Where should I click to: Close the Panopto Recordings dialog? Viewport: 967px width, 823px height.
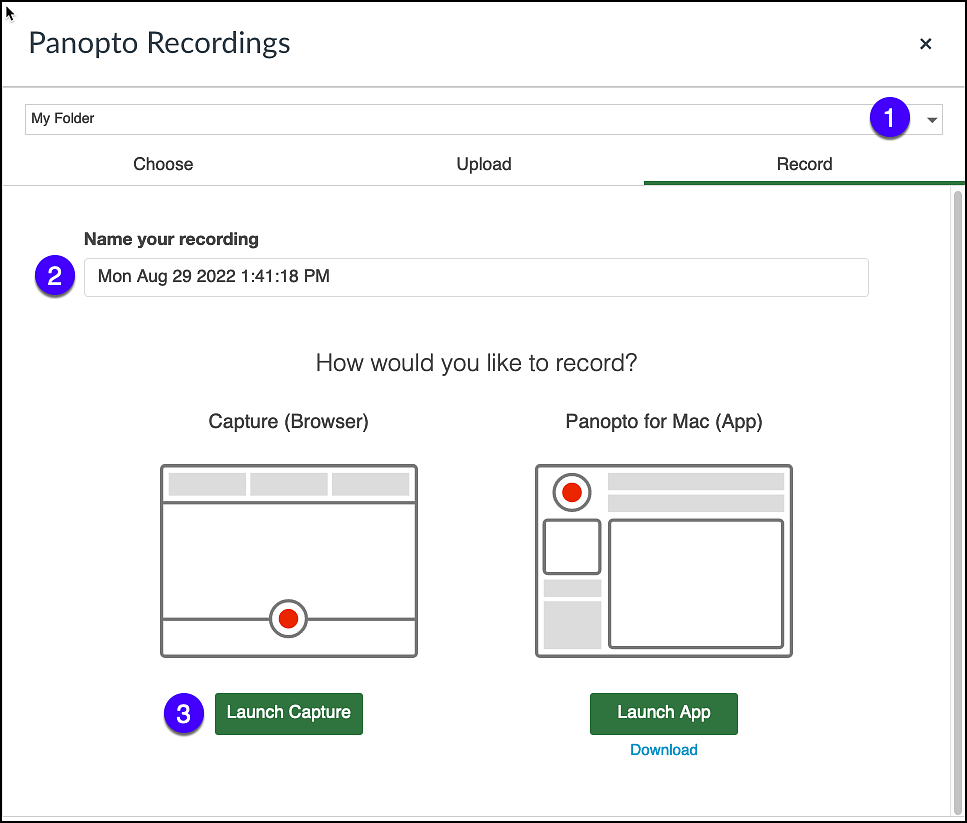click(925, 43)
